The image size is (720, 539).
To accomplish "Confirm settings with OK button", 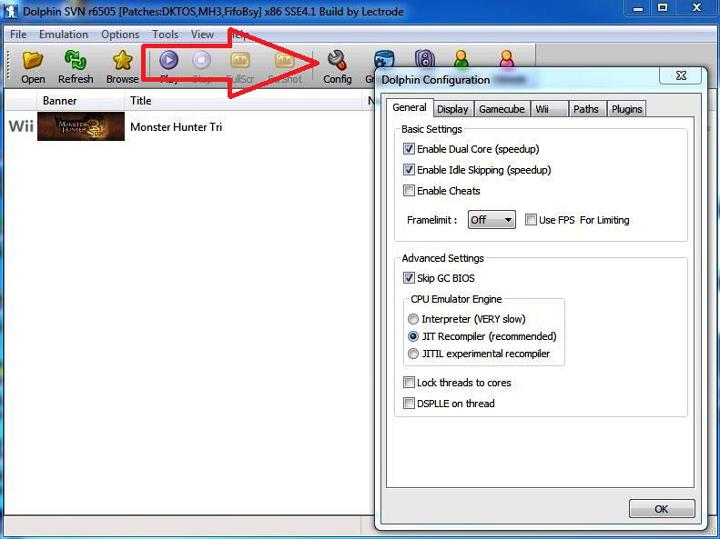I will (661, 509).
